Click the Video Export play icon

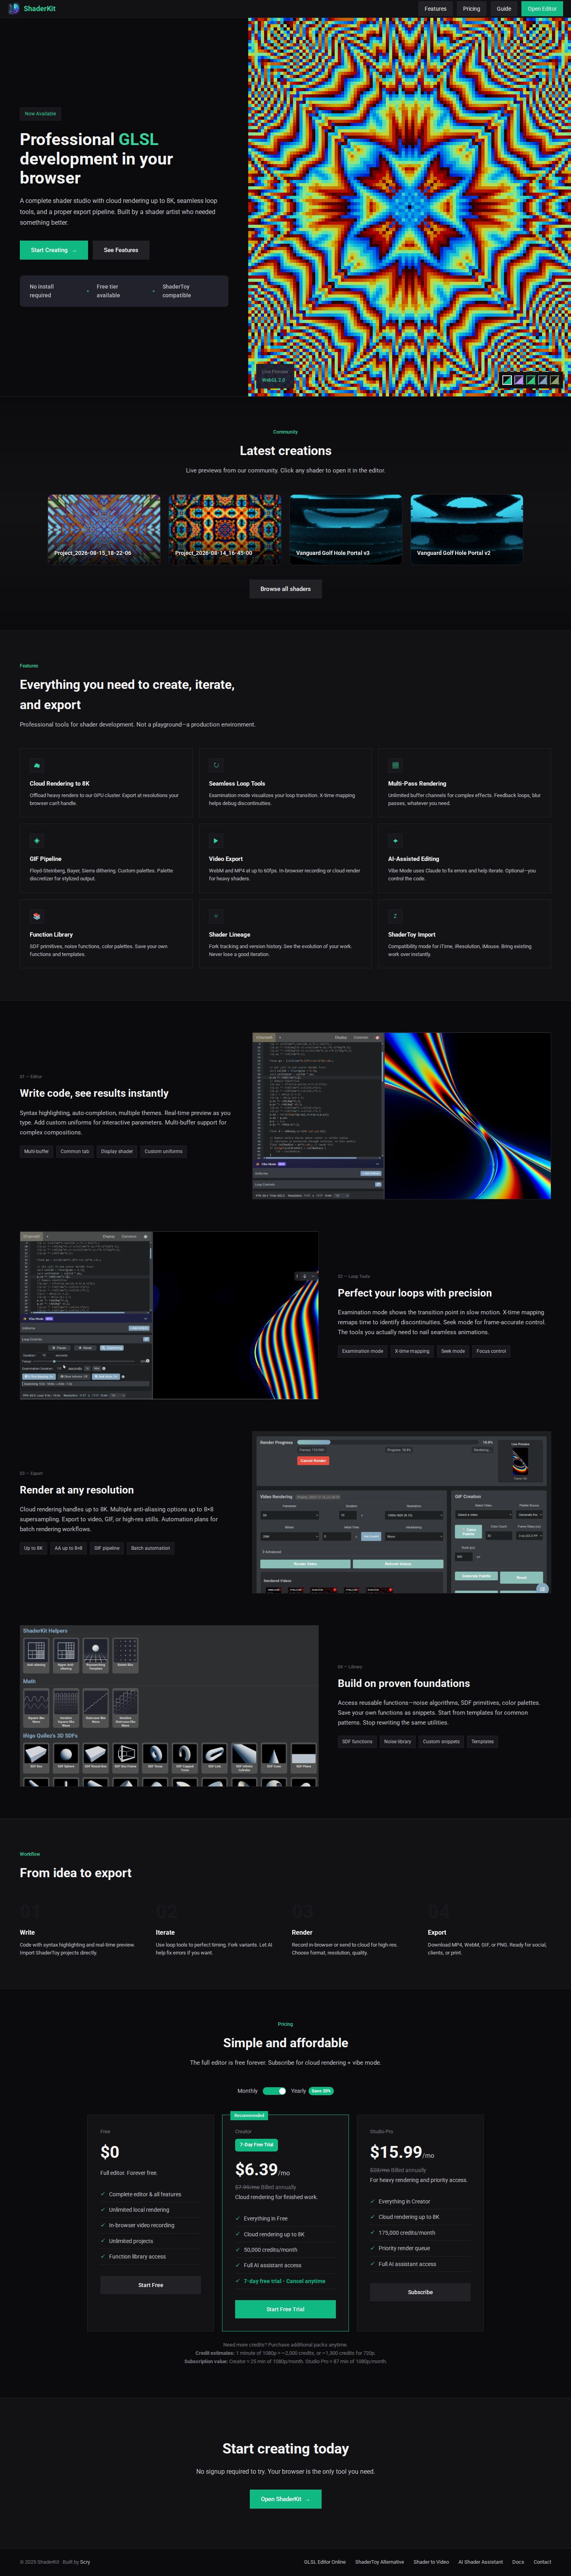pos(216,840)
